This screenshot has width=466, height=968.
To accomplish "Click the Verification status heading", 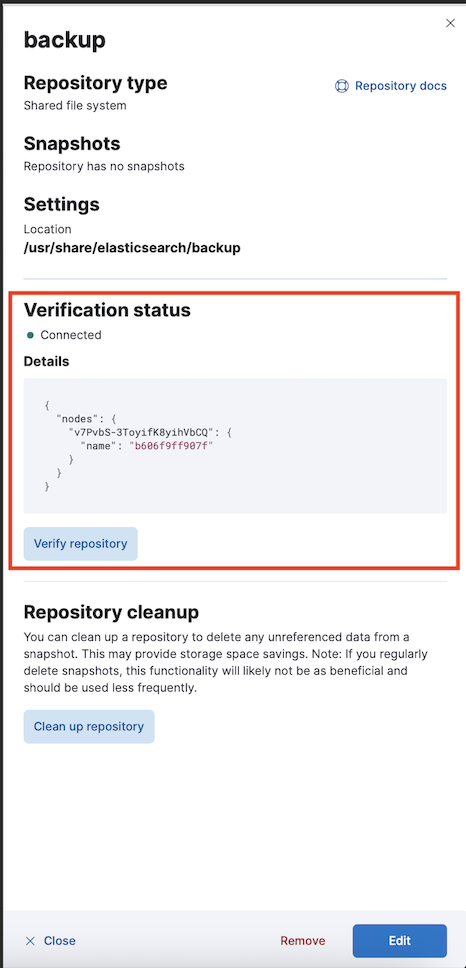I will [x=107, y=310].
